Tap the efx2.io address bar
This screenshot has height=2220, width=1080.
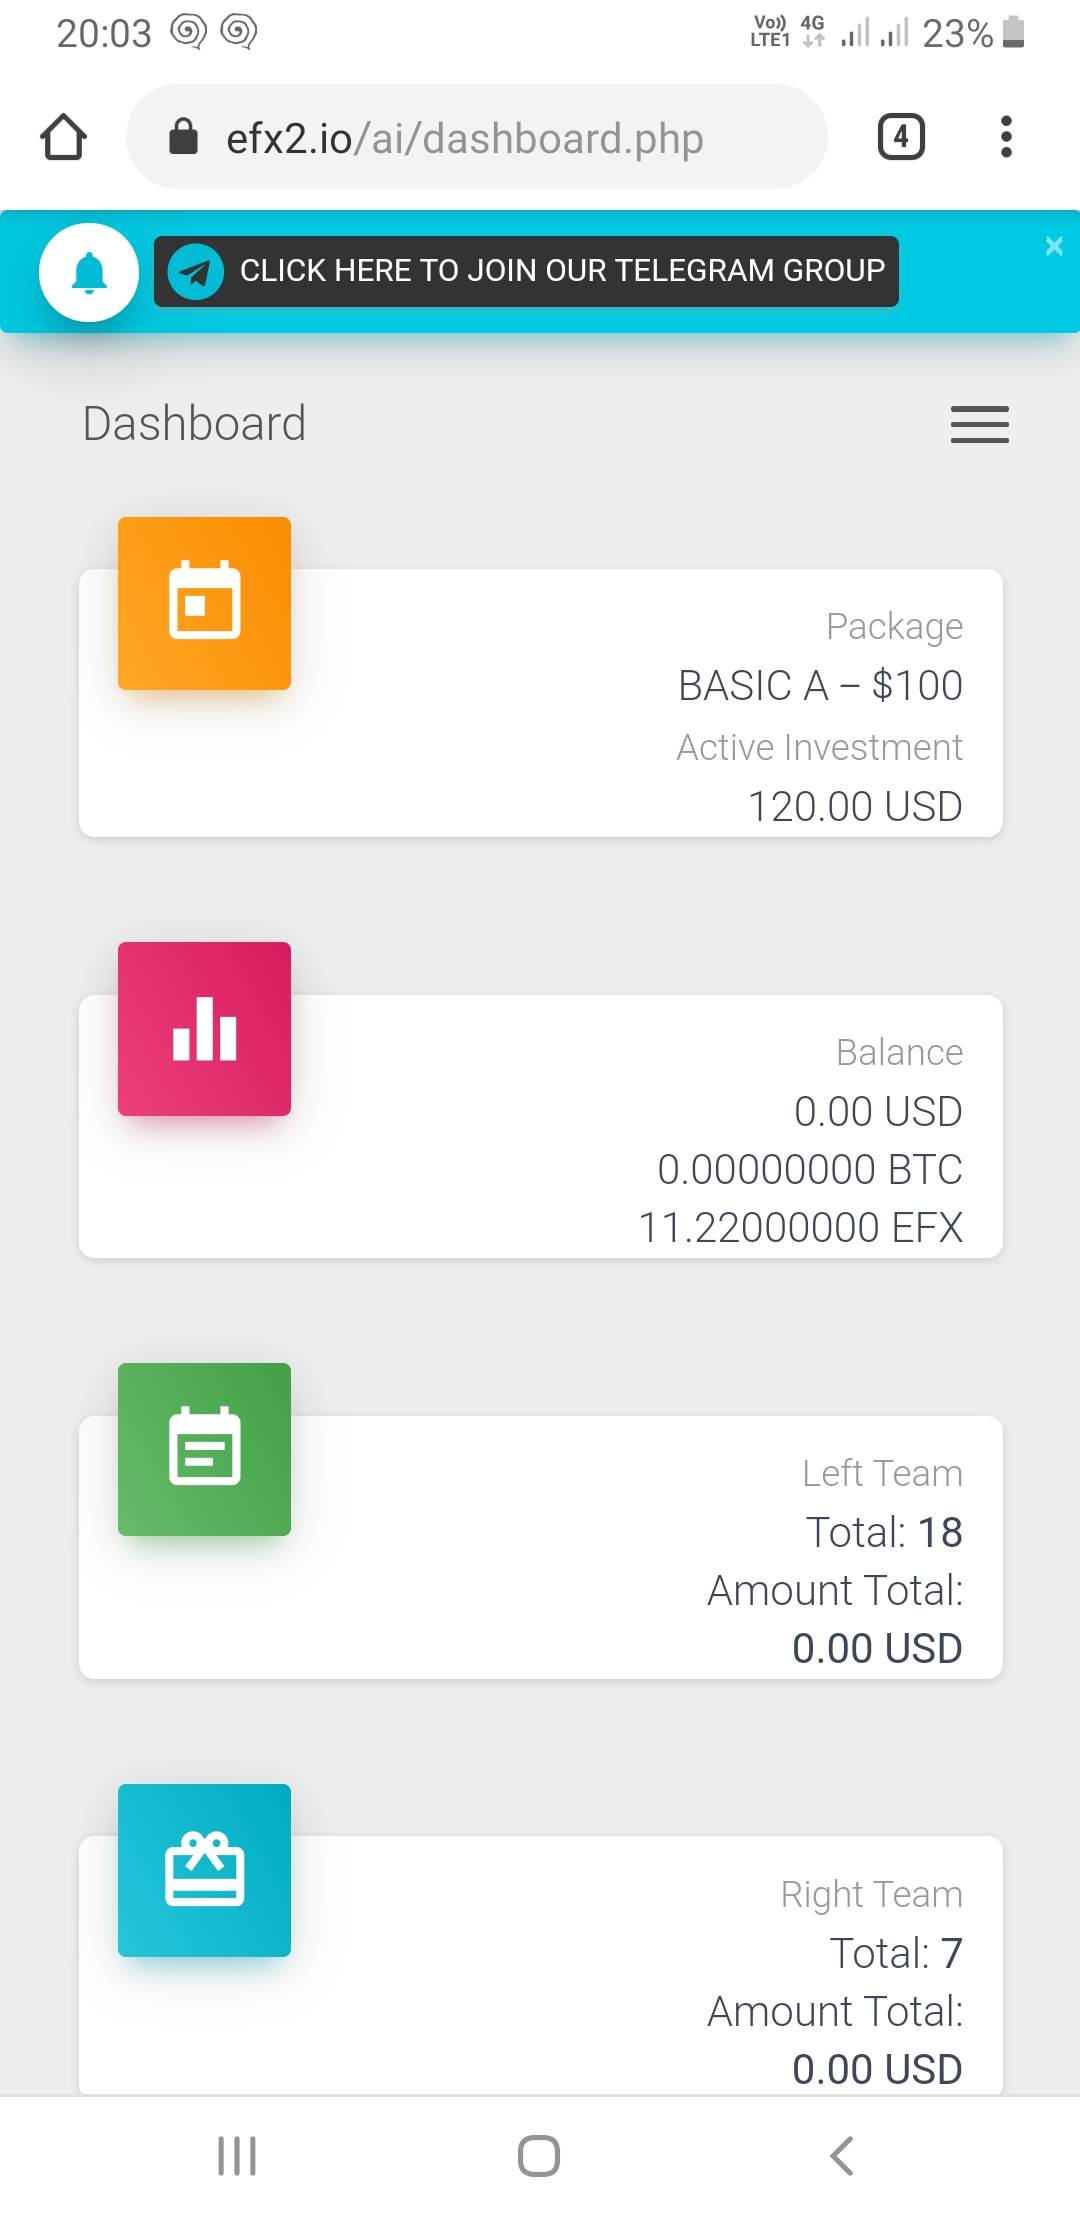point(465,138)
